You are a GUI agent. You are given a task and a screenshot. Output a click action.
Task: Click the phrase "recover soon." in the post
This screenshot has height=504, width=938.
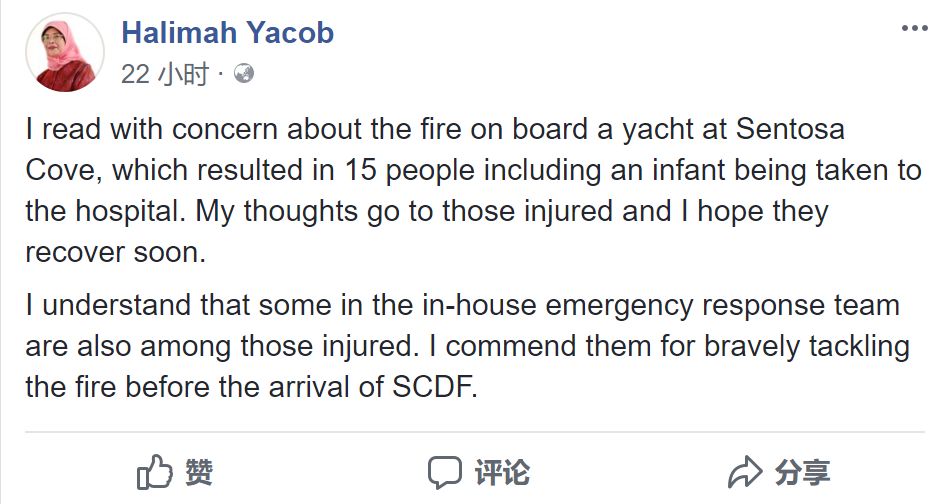pos(116,252)
